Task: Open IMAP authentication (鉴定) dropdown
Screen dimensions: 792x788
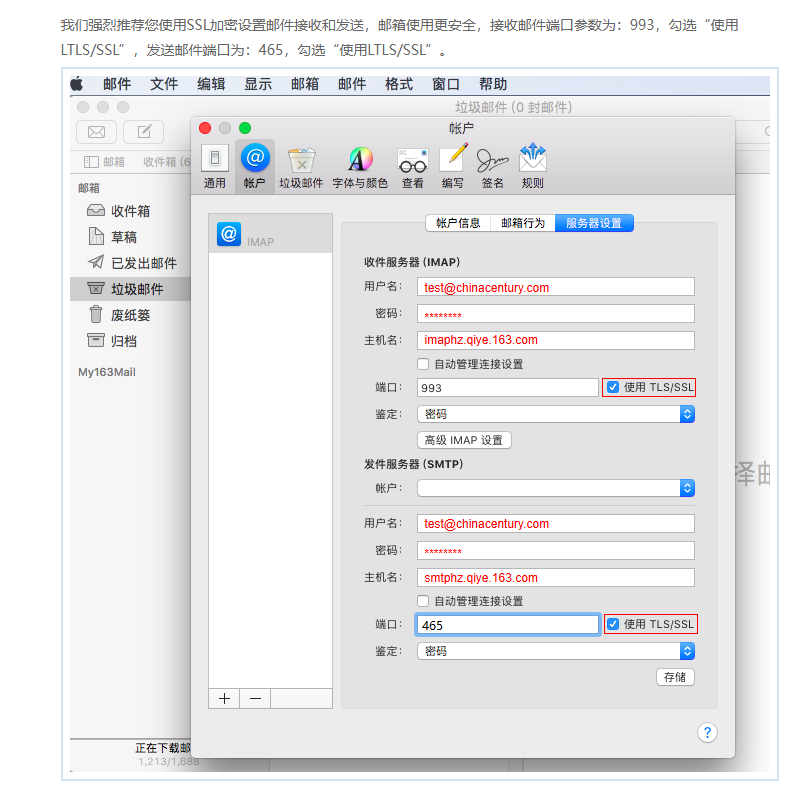Action: pos(556,414)
